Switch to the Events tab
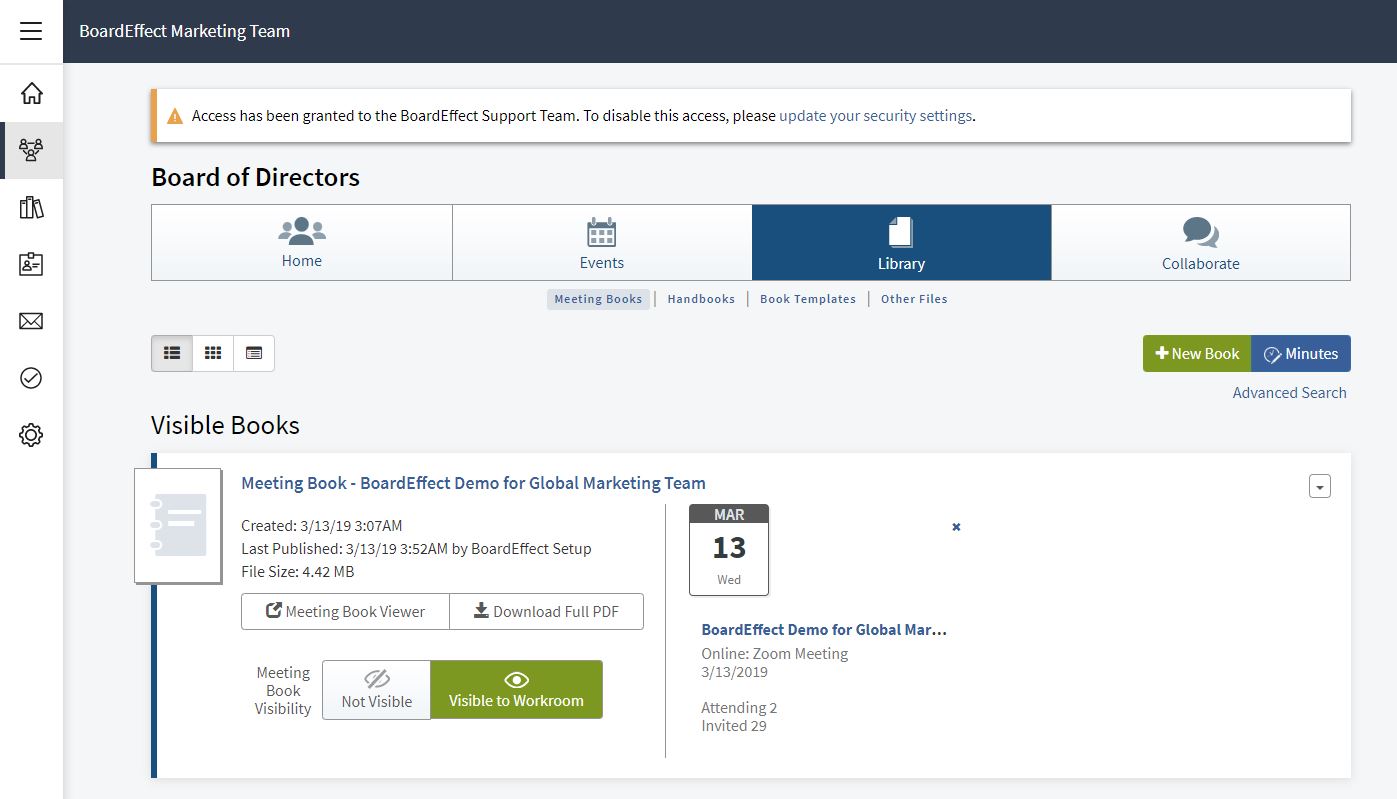This screenshot has height=799, width=1397. tap(601, 242)
